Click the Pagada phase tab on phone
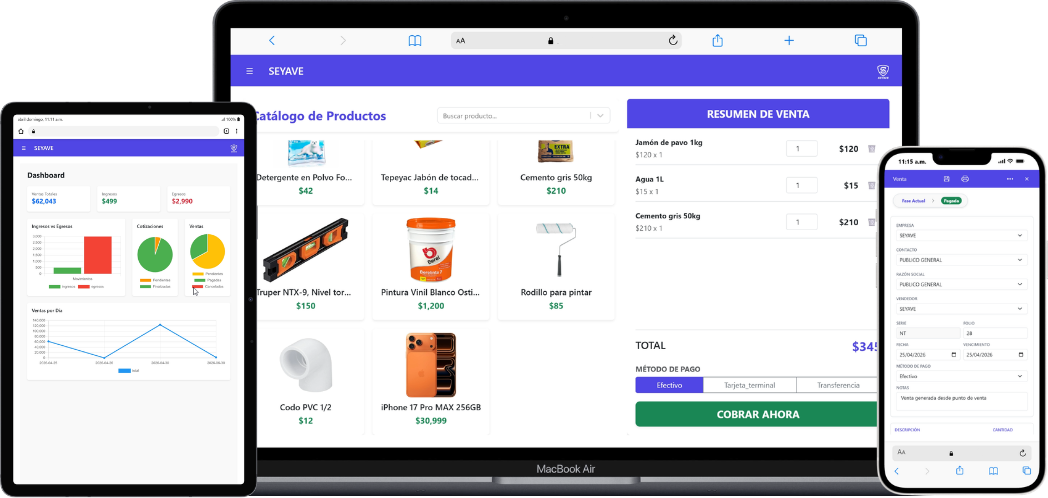Viewport: 1048px width, 498px height. click(x=952, y=201)
